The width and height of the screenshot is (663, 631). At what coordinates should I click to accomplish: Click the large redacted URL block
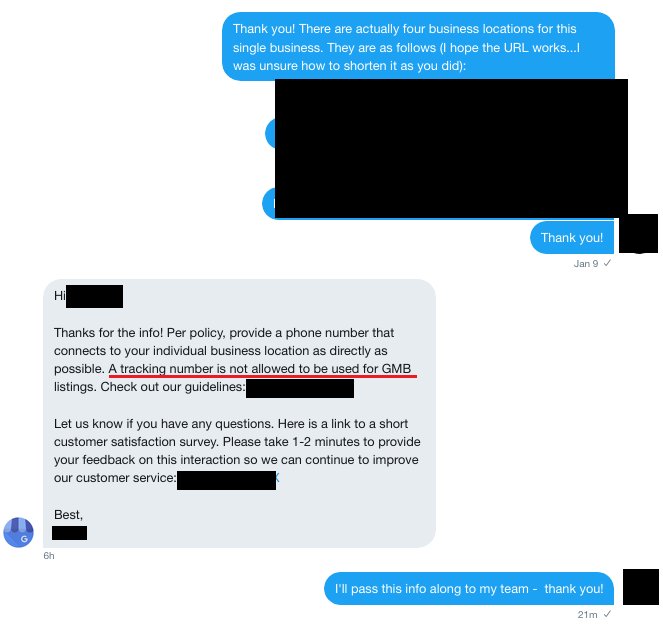point(451,148)
